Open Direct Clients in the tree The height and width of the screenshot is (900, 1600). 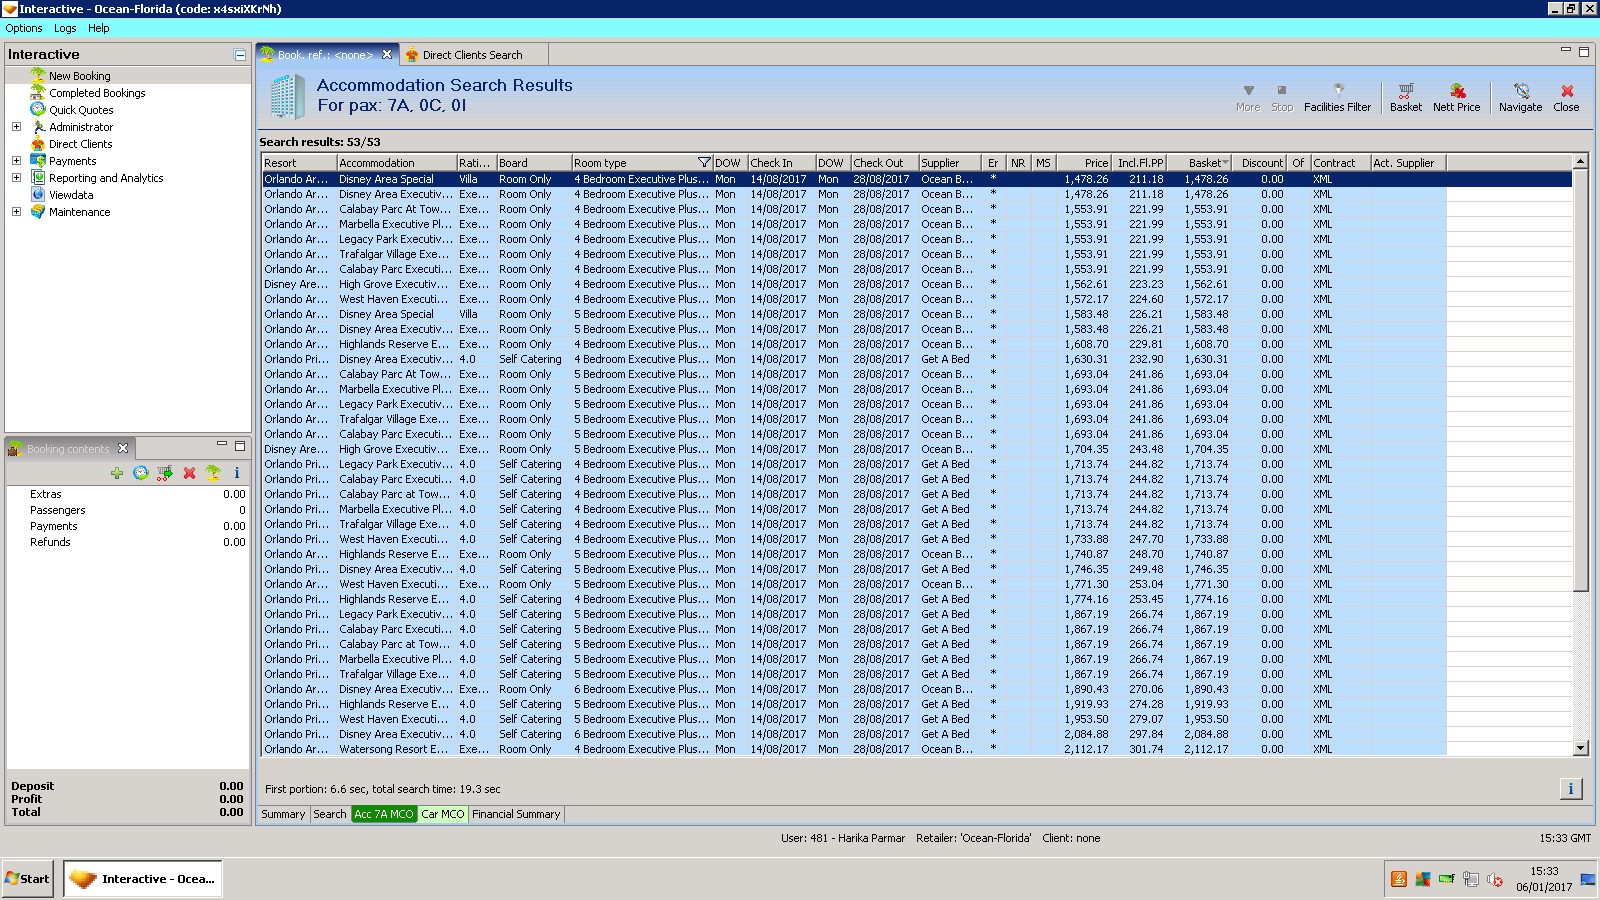coord(81,144)
